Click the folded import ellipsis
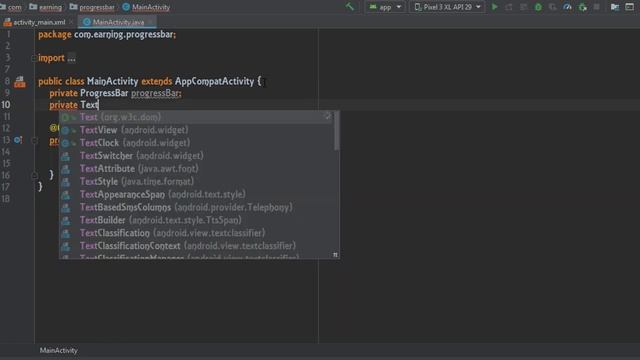640x360 pixels. tap(71, 58)
